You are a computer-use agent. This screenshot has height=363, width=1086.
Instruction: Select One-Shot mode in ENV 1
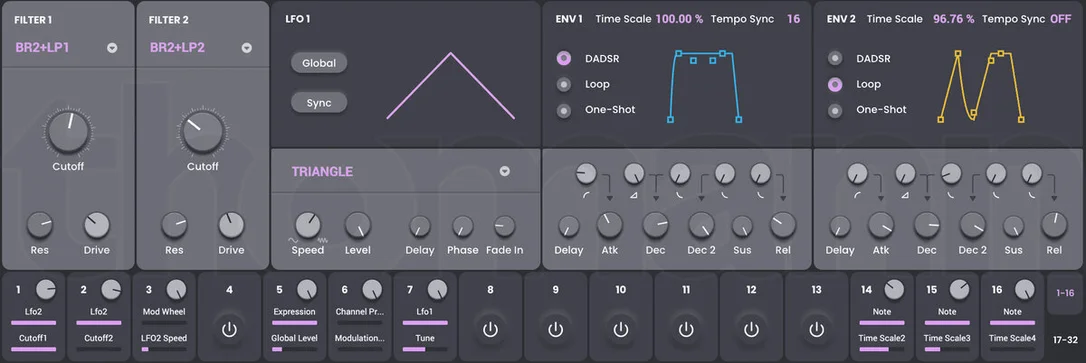click(x=564, y=110)
